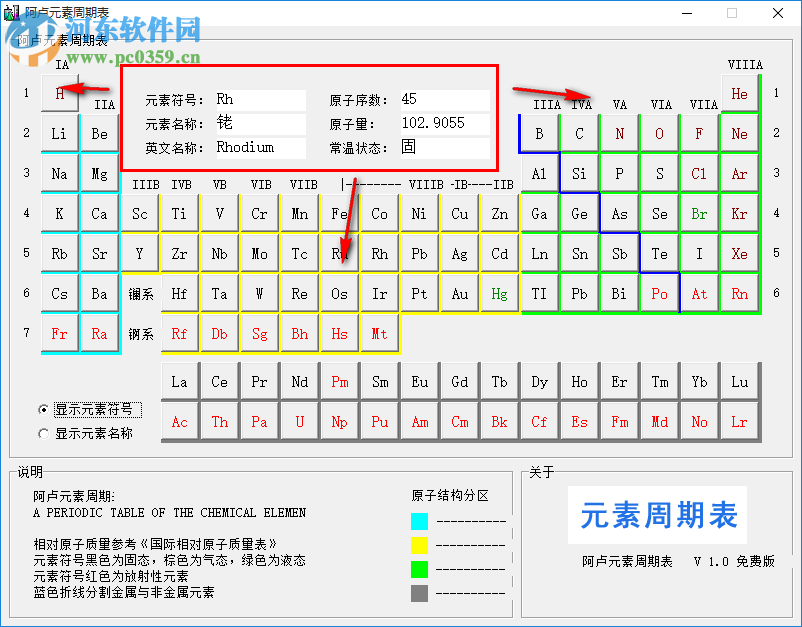Viewport: 802px width, 627px height.
Task: Click the cyan swatch in 原子结构分区 legend
Action: 418,521
